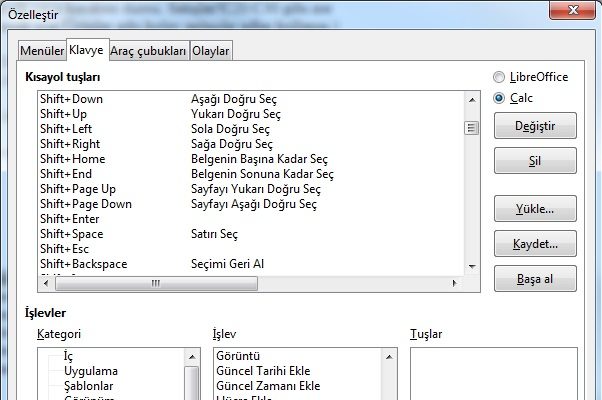Viewport: 602px width, 400px height.
Task: Switch to the Menüler tab
Action: [x=42, y=50]
